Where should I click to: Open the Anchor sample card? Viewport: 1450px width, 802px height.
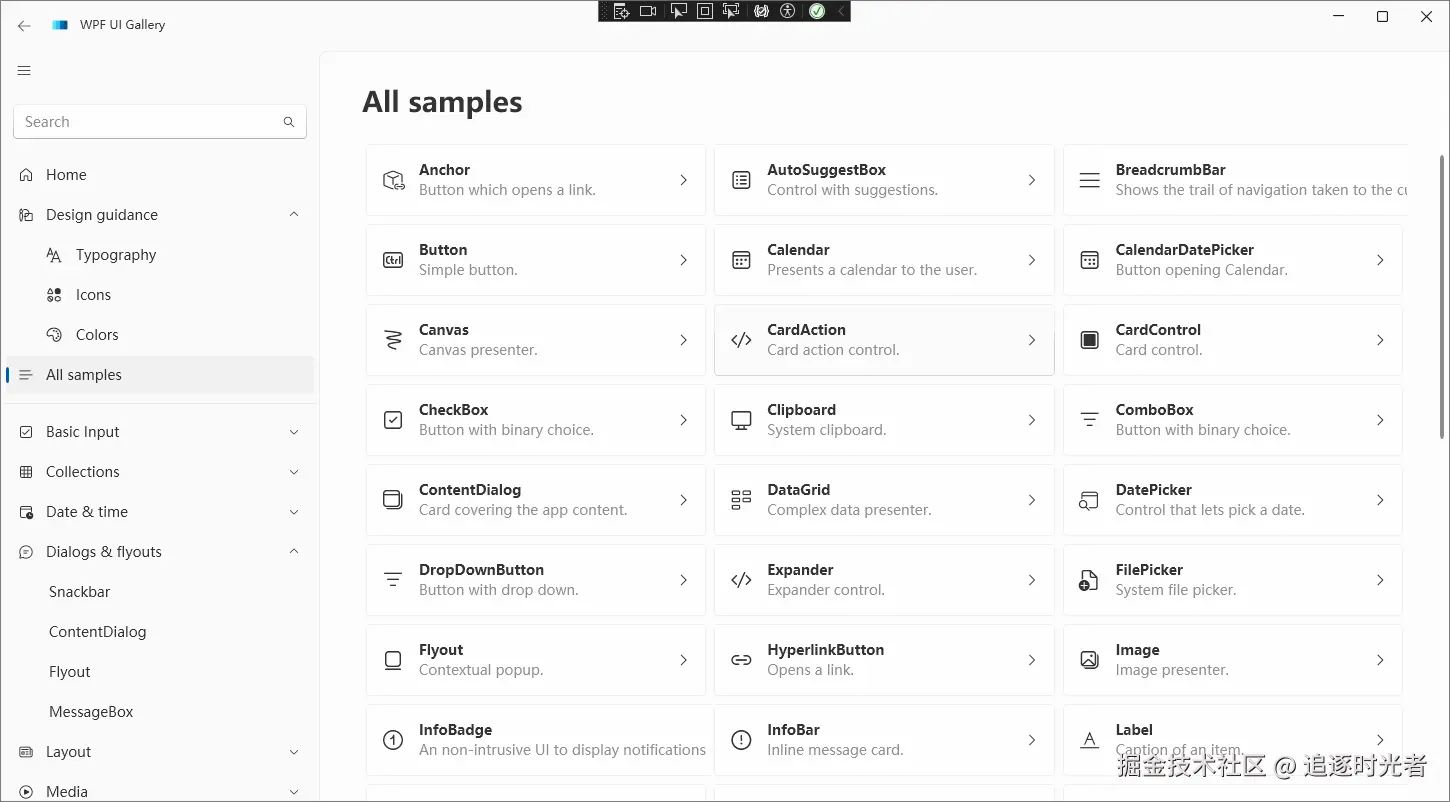(x=535, y=180)
